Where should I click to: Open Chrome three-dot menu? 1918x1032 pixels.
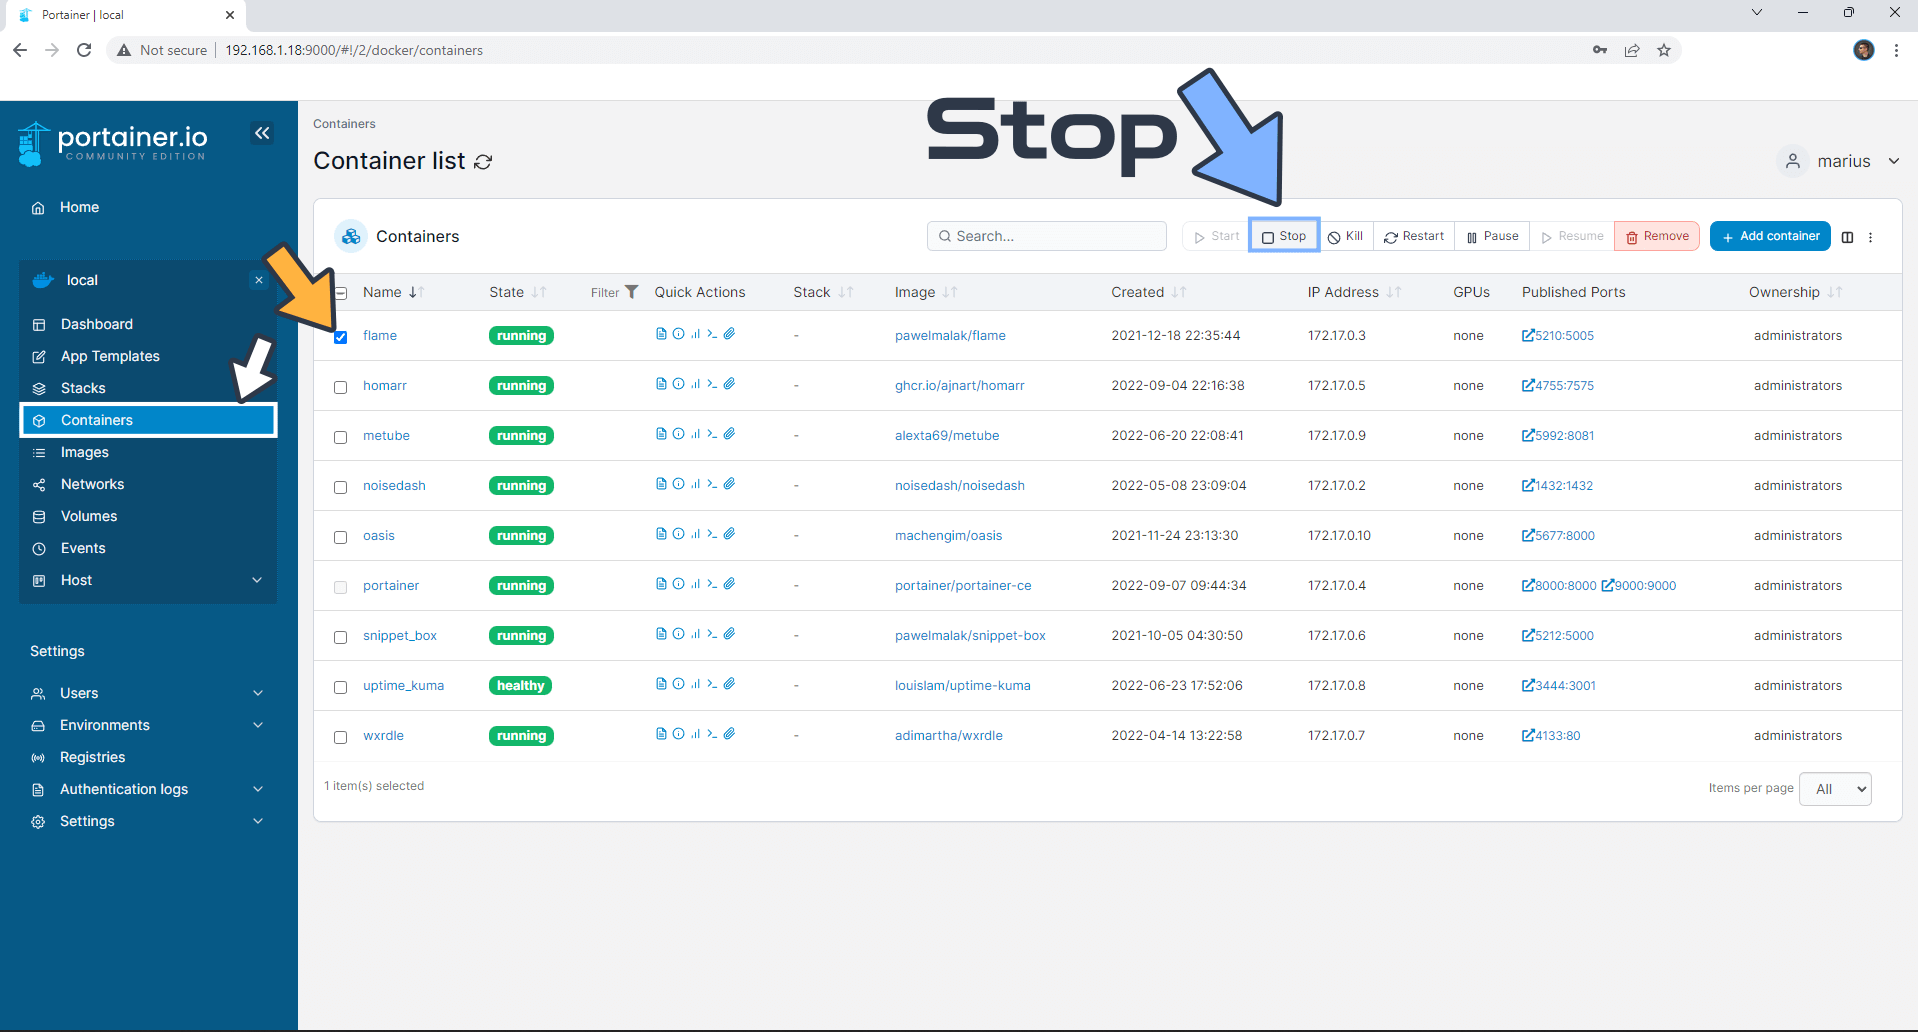[x=1896, y=50]
